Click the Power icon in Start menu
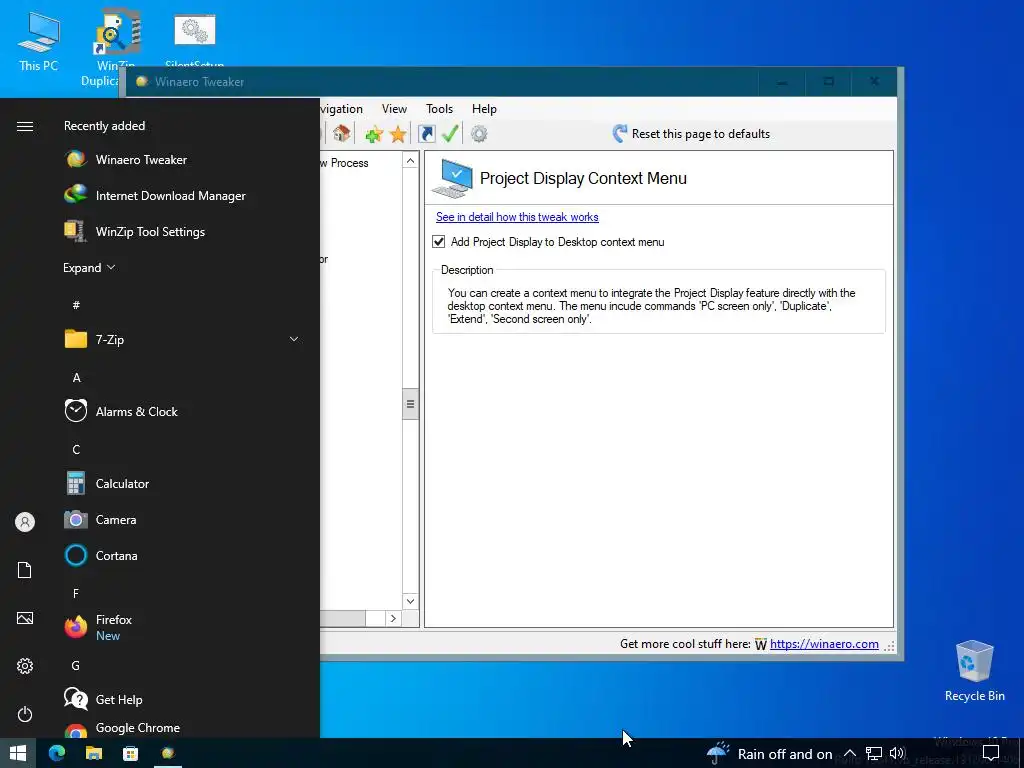Screen dimensions: 1024x768 25,714
